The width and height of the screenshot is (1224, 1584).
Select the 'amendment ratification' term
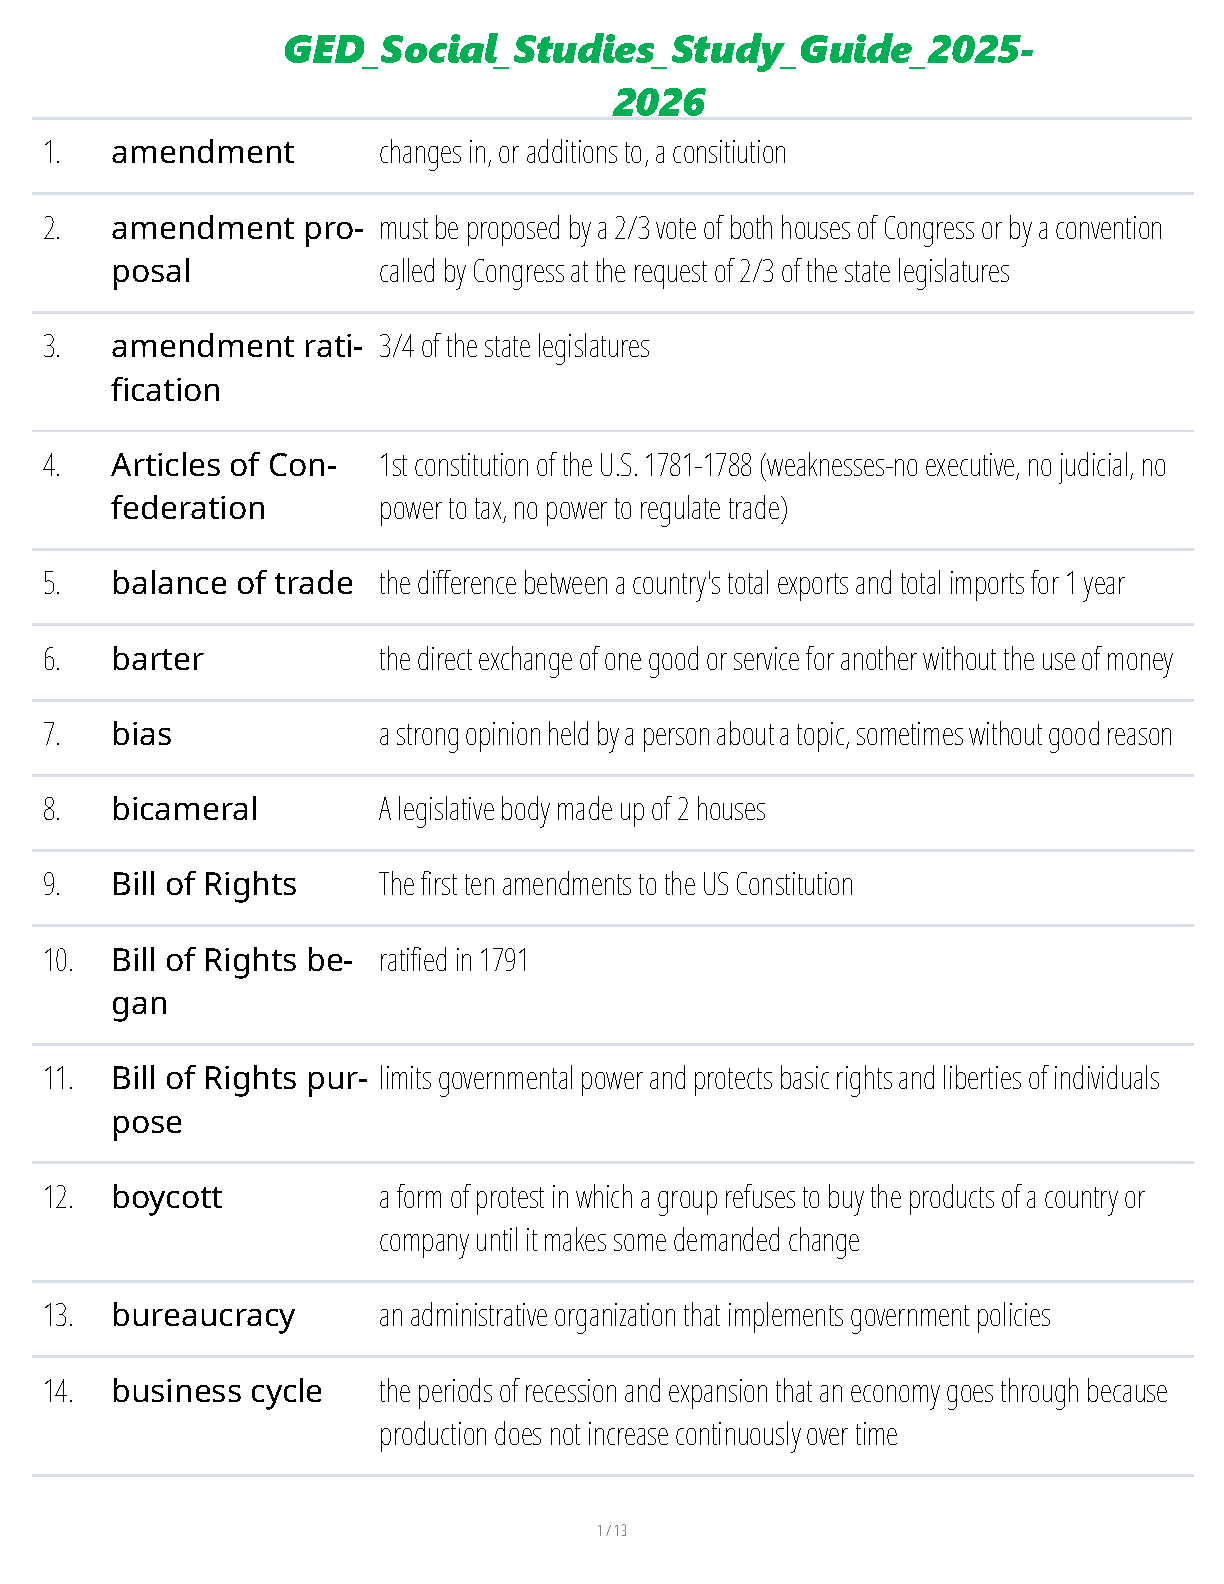(x=237, y=368)
